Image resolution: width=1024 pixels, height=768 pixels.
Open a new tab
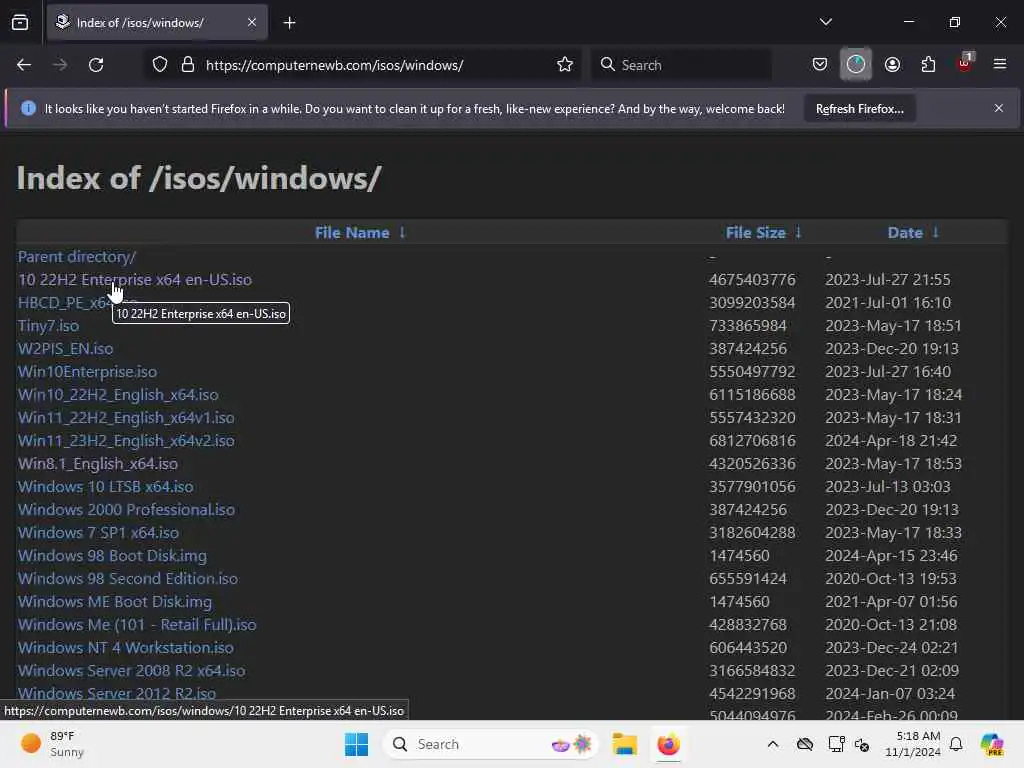[289, 23]
